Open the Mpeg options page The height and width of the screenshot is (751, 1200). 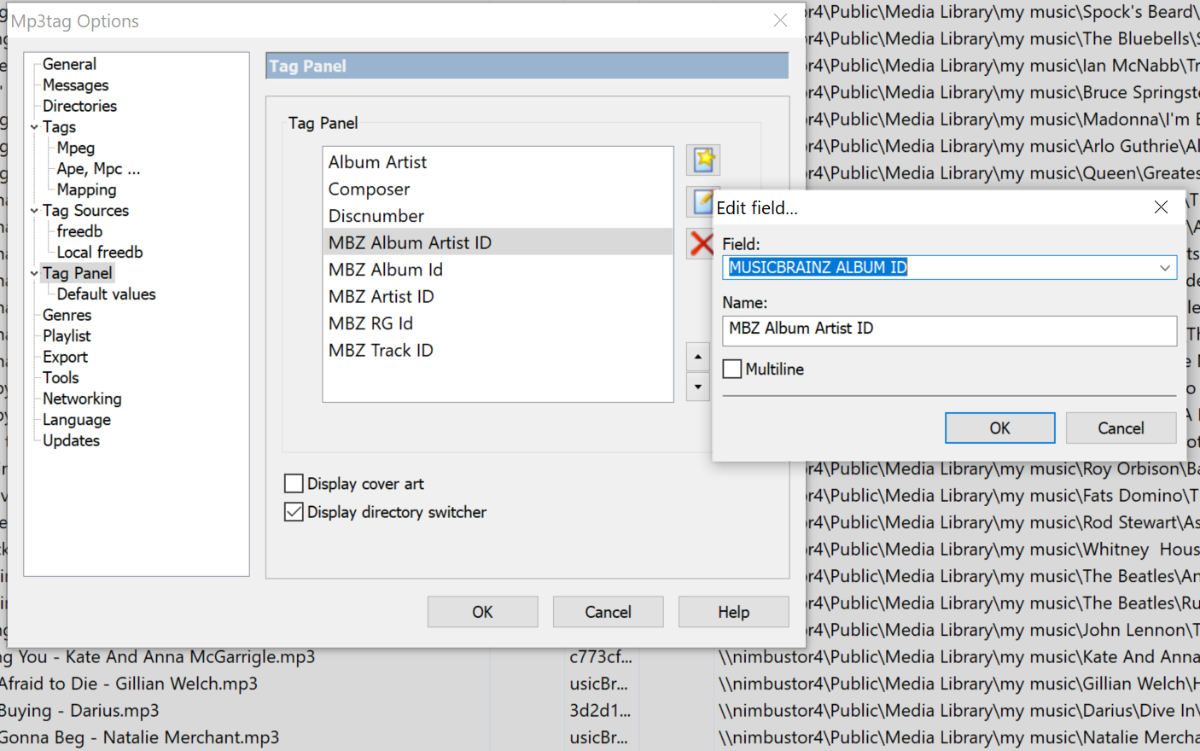76,148
